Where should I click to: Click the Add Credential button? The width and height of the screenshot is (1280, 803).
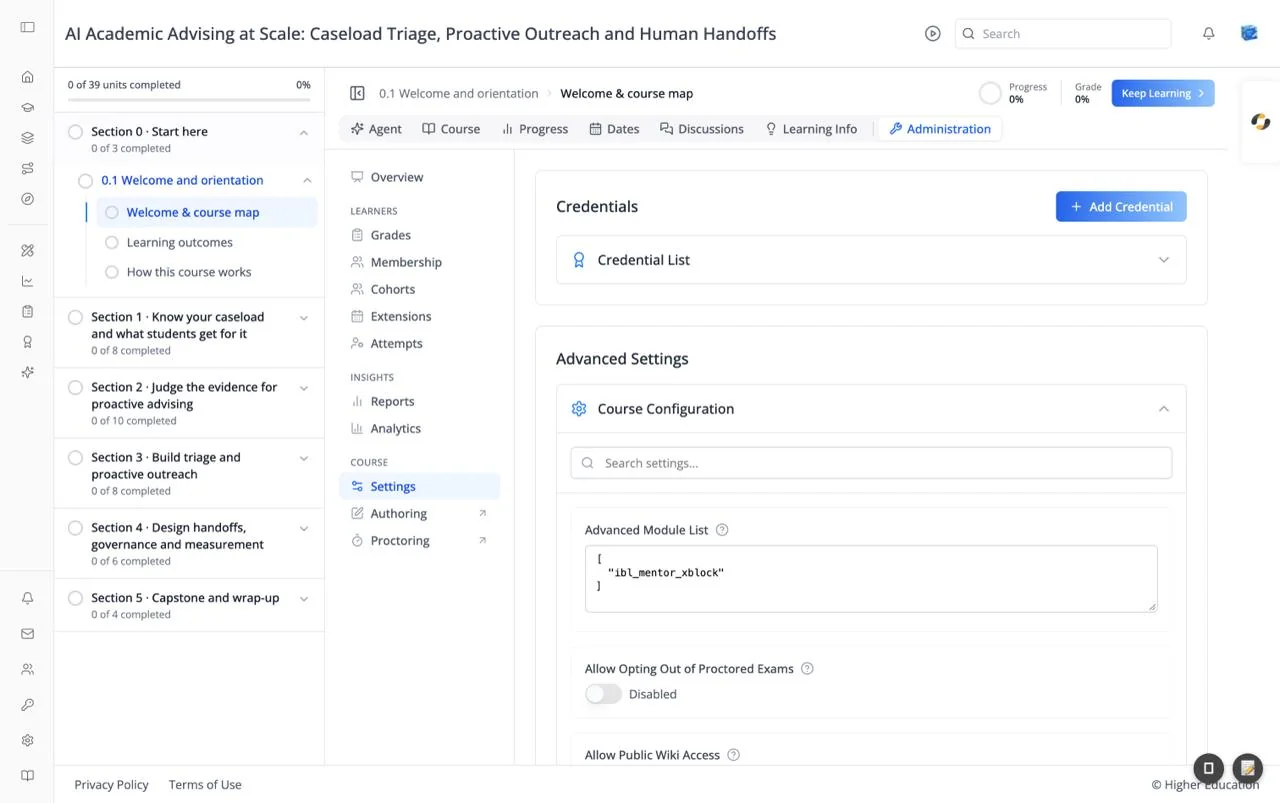click(1121, 207)
